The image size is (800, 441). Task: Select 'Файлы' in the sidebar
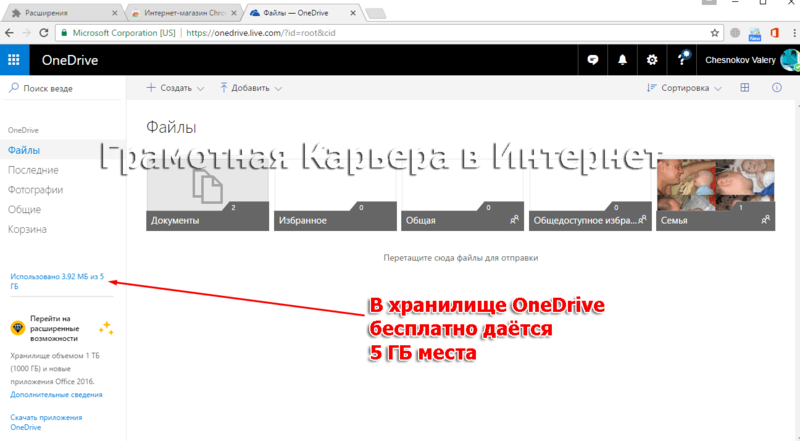pos(24,150)
